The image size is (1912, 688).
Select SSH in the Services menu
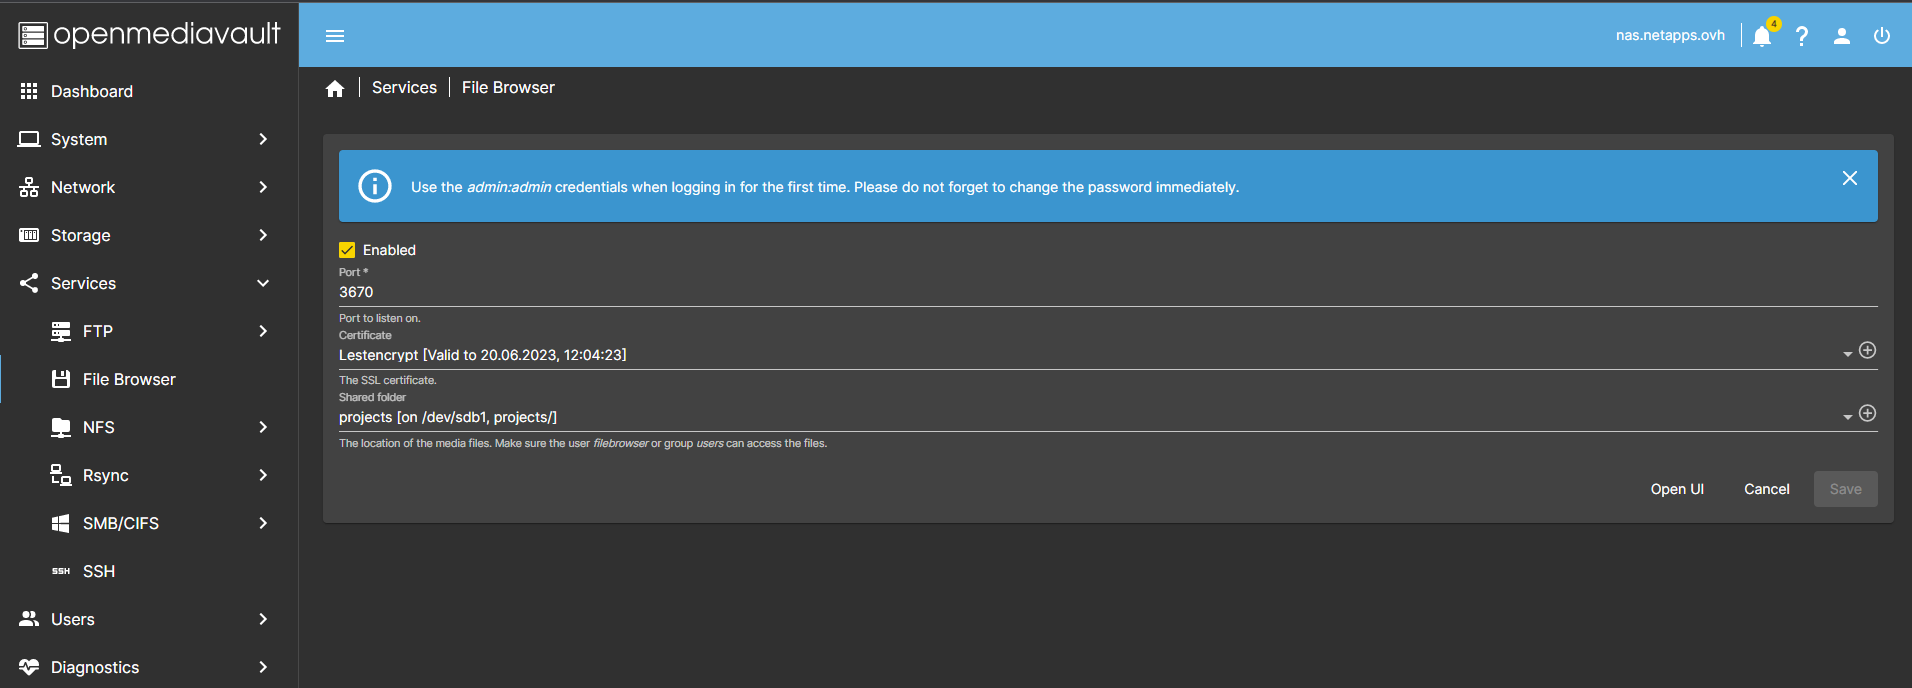point(99,571)
